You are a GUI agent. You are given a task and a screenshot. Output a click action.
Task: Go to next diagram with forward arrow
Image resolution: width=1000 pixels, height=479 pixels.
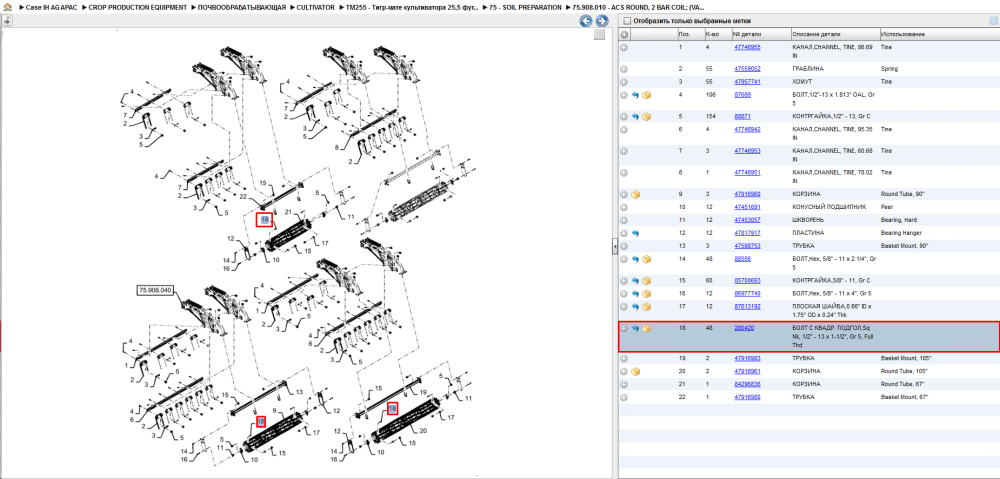[601, 21]
